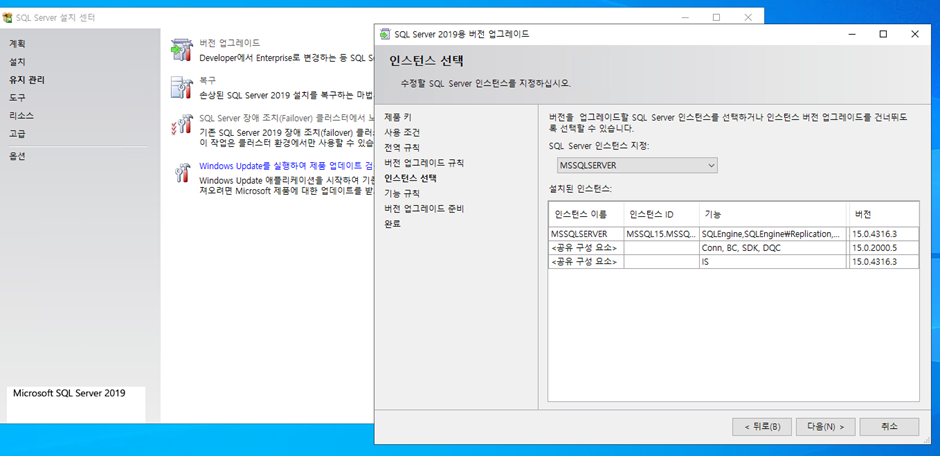The height and width of the screenshot is (456, 940).
Task: Click the 복구 heading in setup center
Action: [207, 80]
